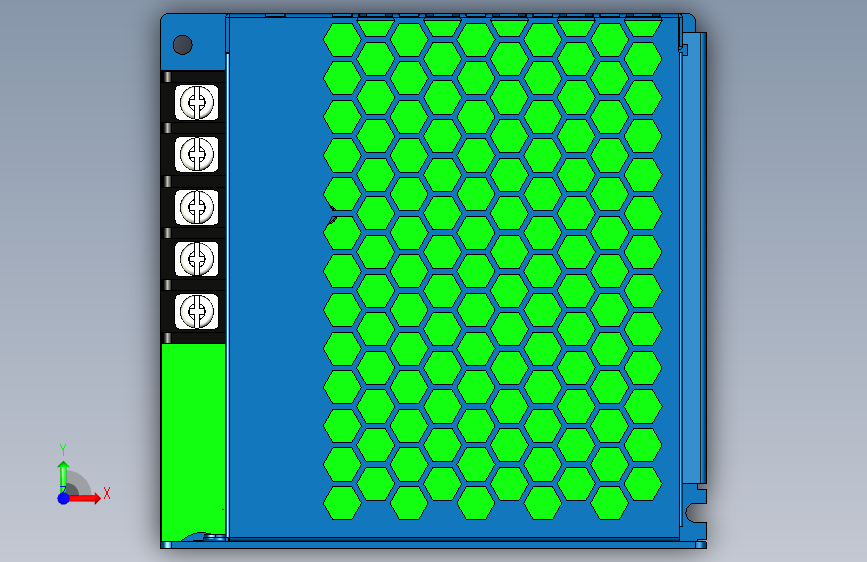Image resolution: width=867 pixels, height=562 pixels.
Task: Click the red X axis arrow of the triad
Action: pos(84,498)
